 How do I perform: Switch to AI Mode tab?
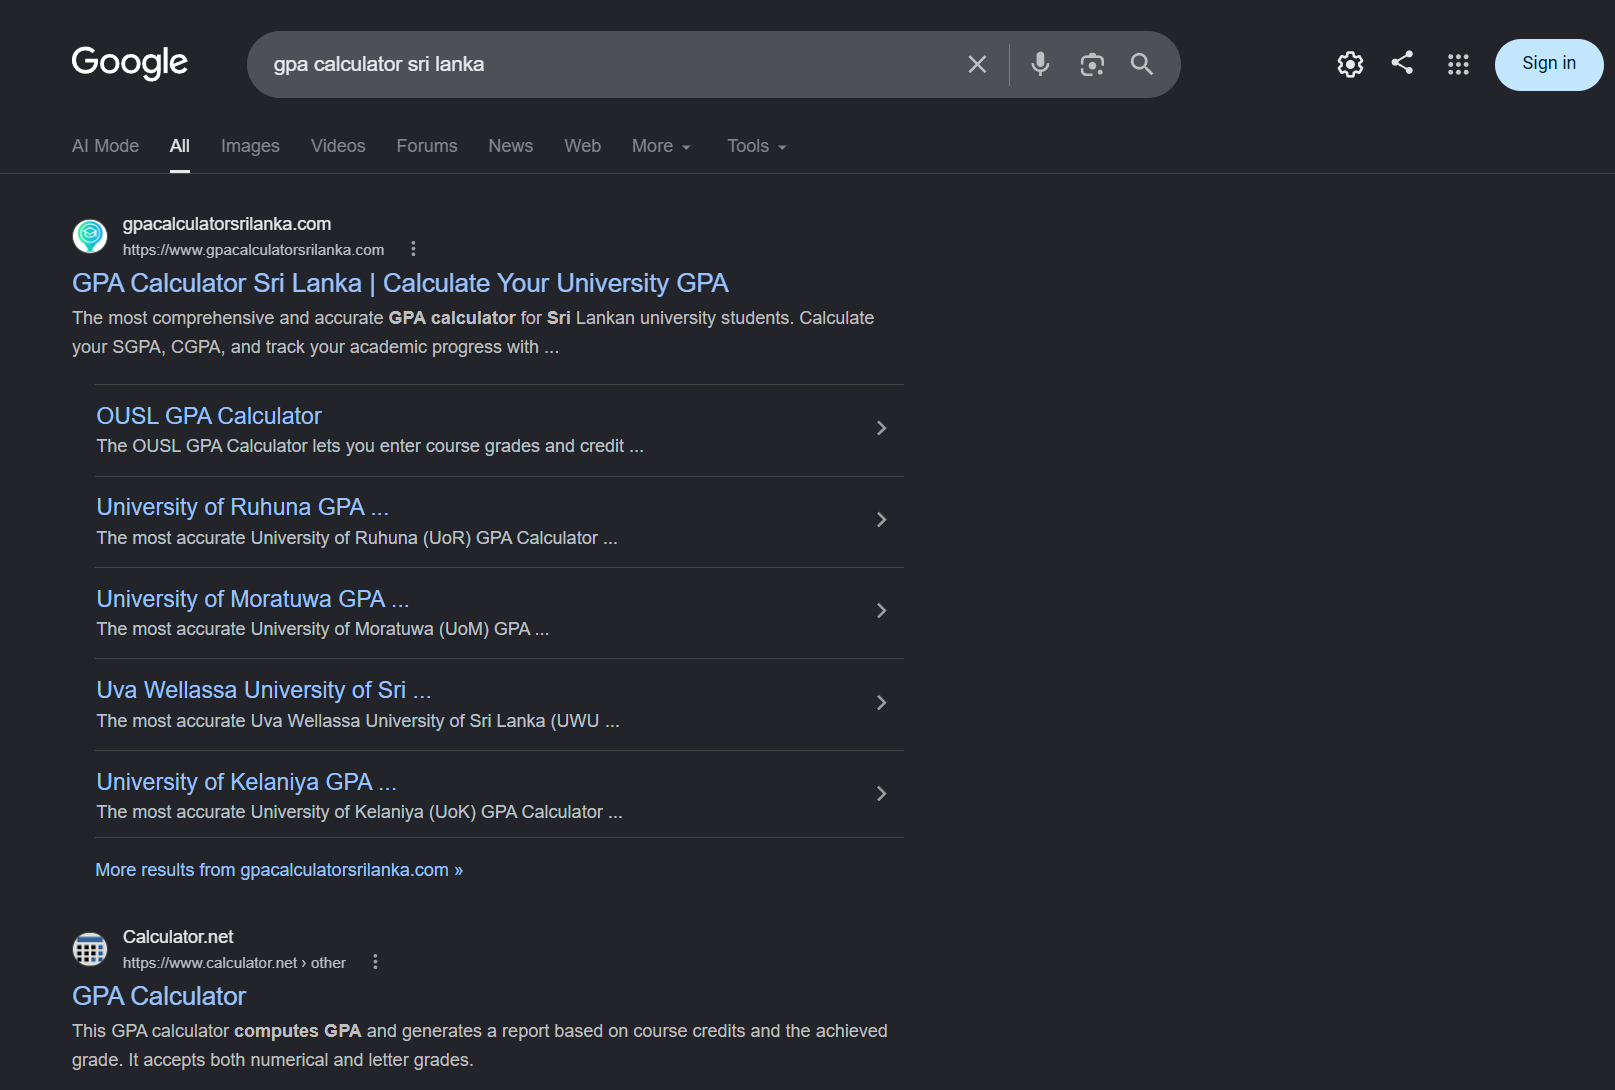click(105, 146)
